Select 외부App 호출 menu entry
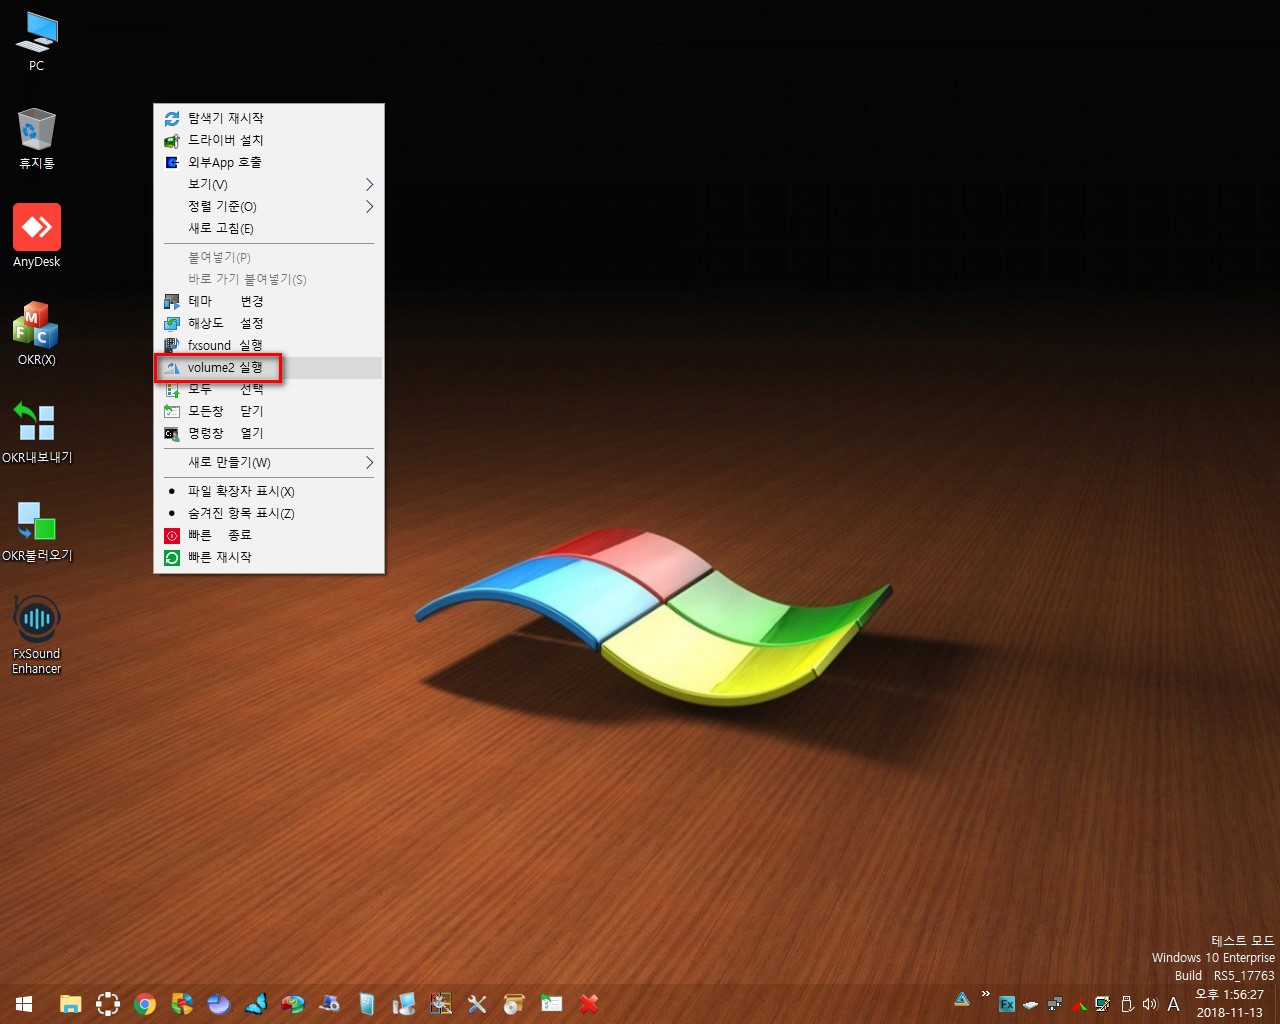 (x=269, y=162)
